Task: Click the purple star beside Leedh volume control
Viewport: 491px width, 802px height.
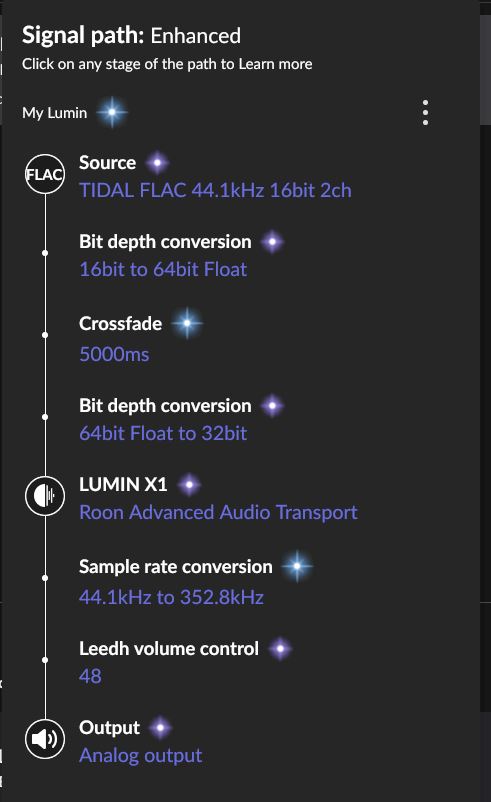Action: (x=280, y=649)
